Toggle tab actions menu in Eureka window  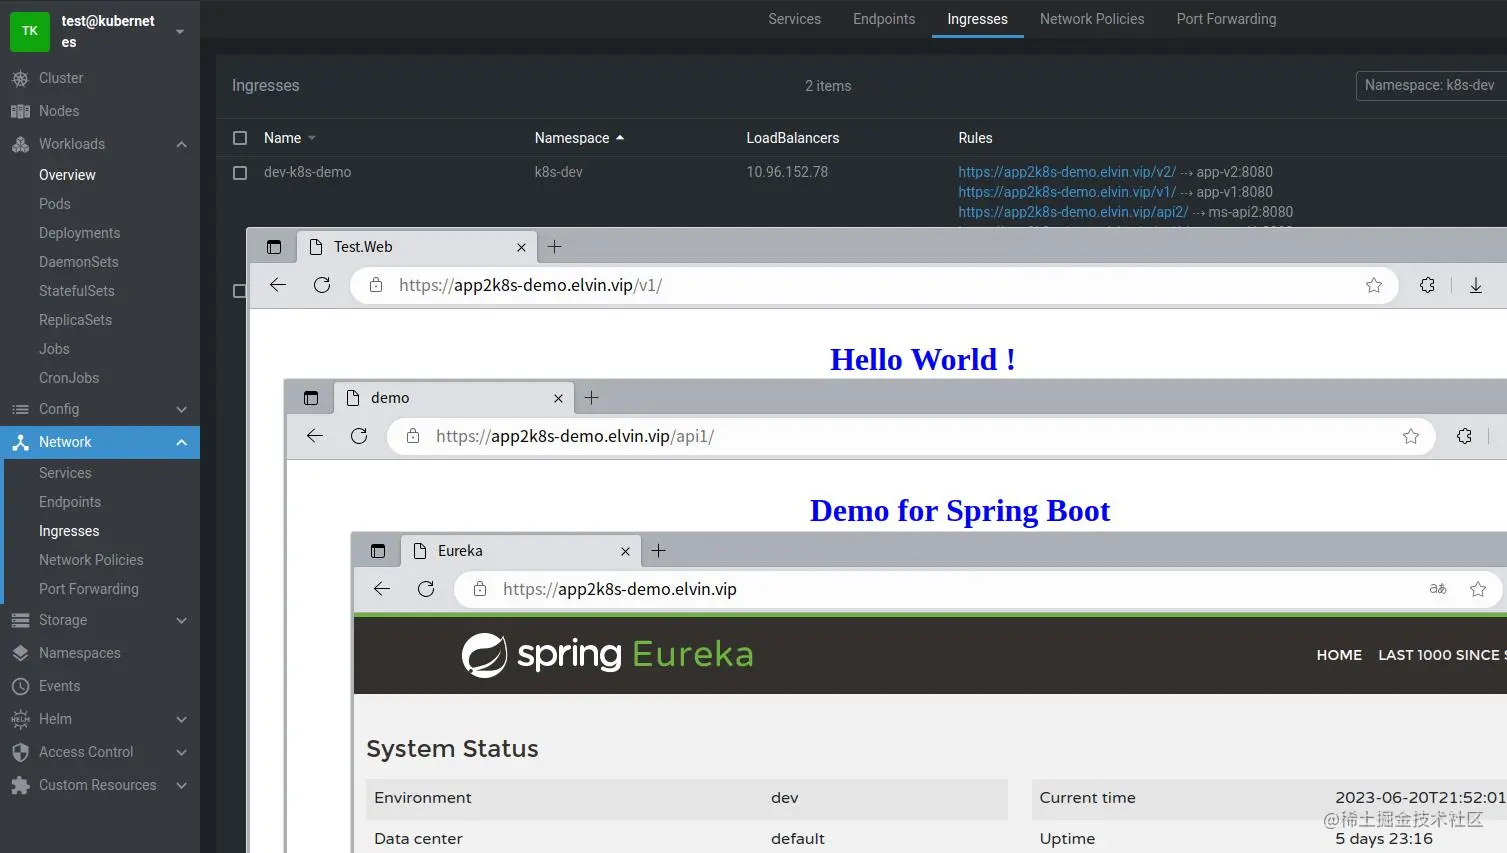[x=378, y=551]
